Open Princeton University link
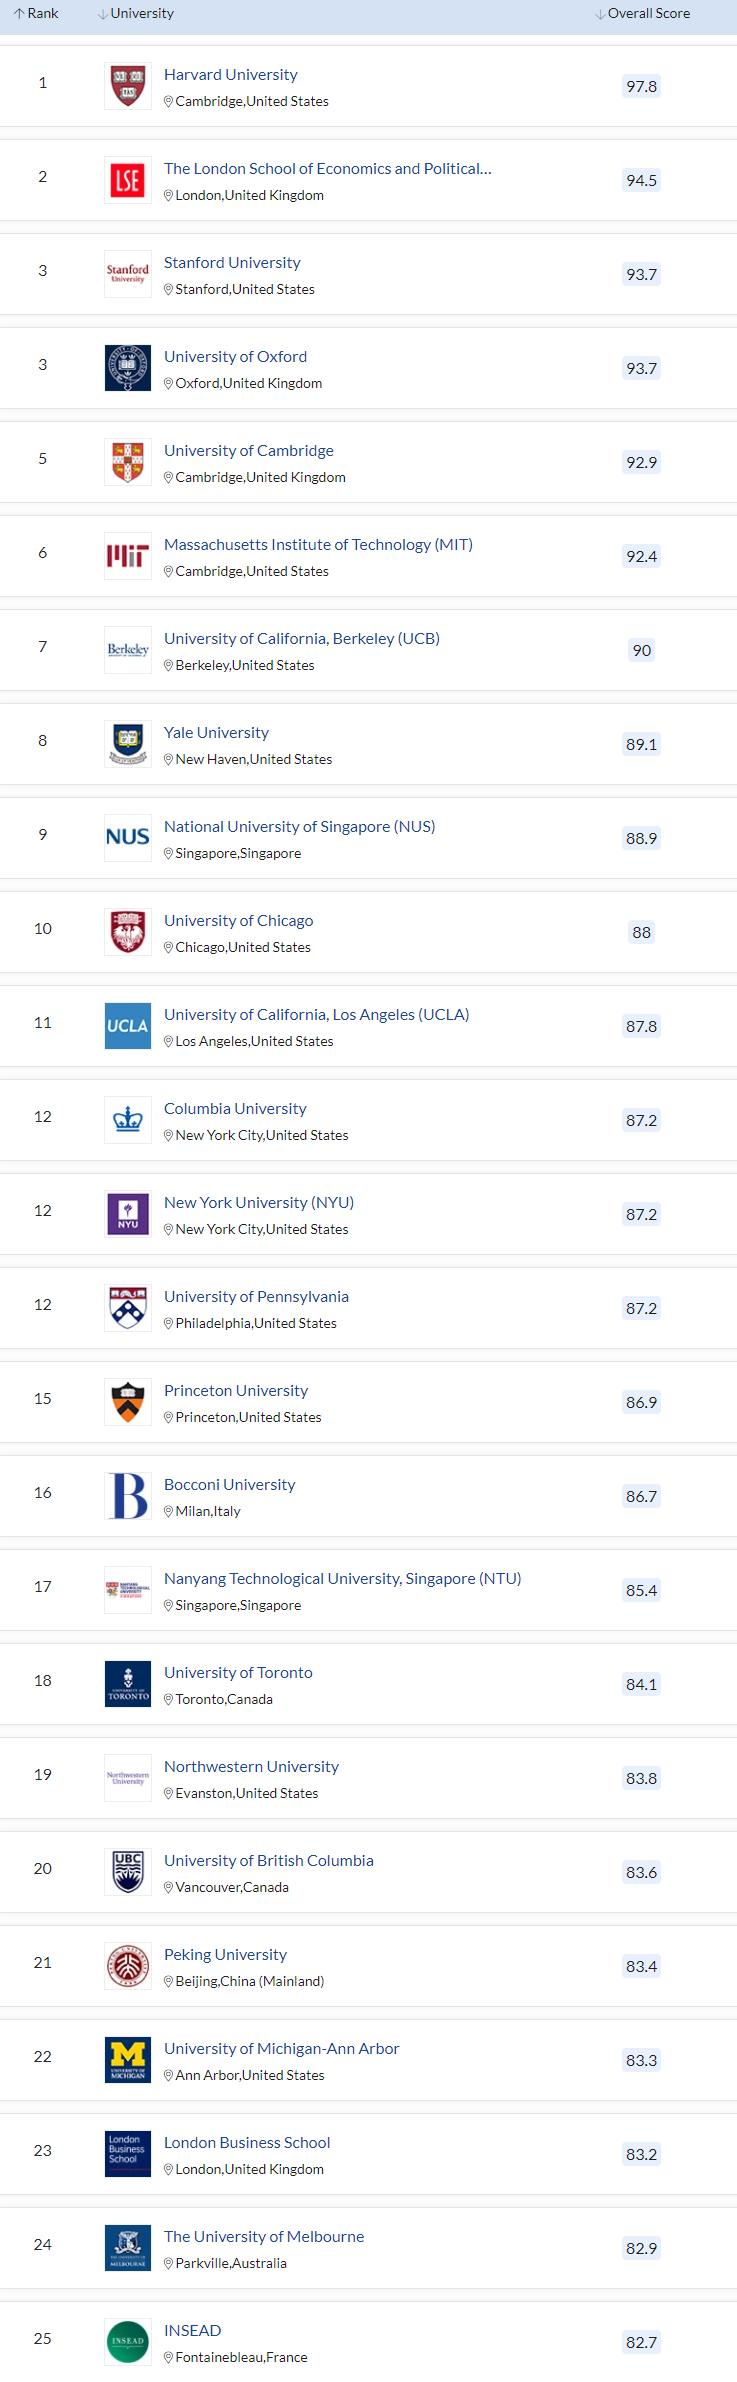Image resolution: width=737 pixels, height=2382 pixels. (x=236, y=1391)
